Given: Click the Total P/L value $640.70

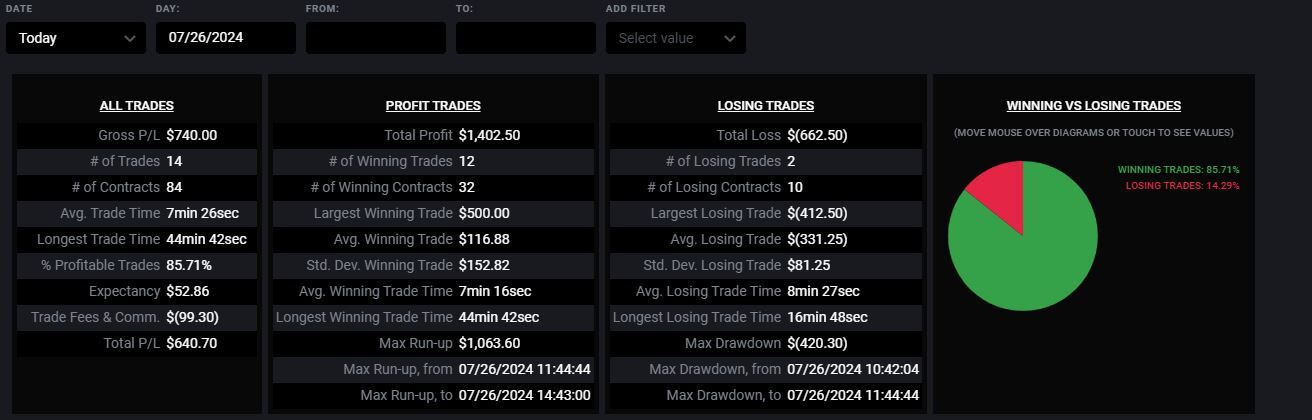Looking at the screenshot, I should click(192, 343).
